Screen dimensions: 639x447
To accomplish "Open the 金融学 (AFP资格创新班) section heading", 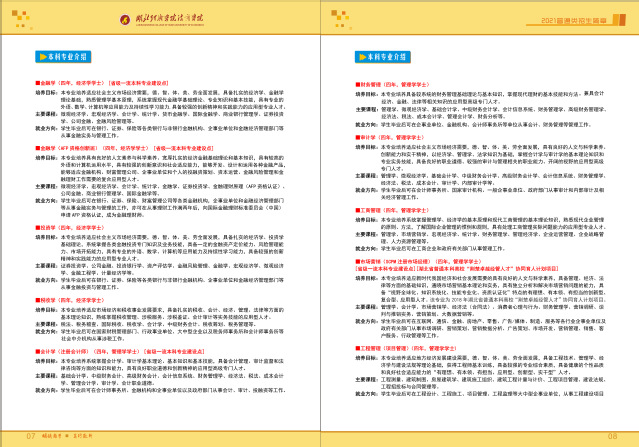I will coord(72,148).
